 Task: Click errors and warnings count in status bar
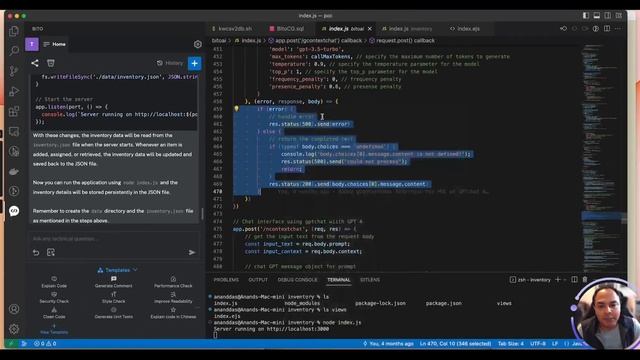[x=45, y=344]
